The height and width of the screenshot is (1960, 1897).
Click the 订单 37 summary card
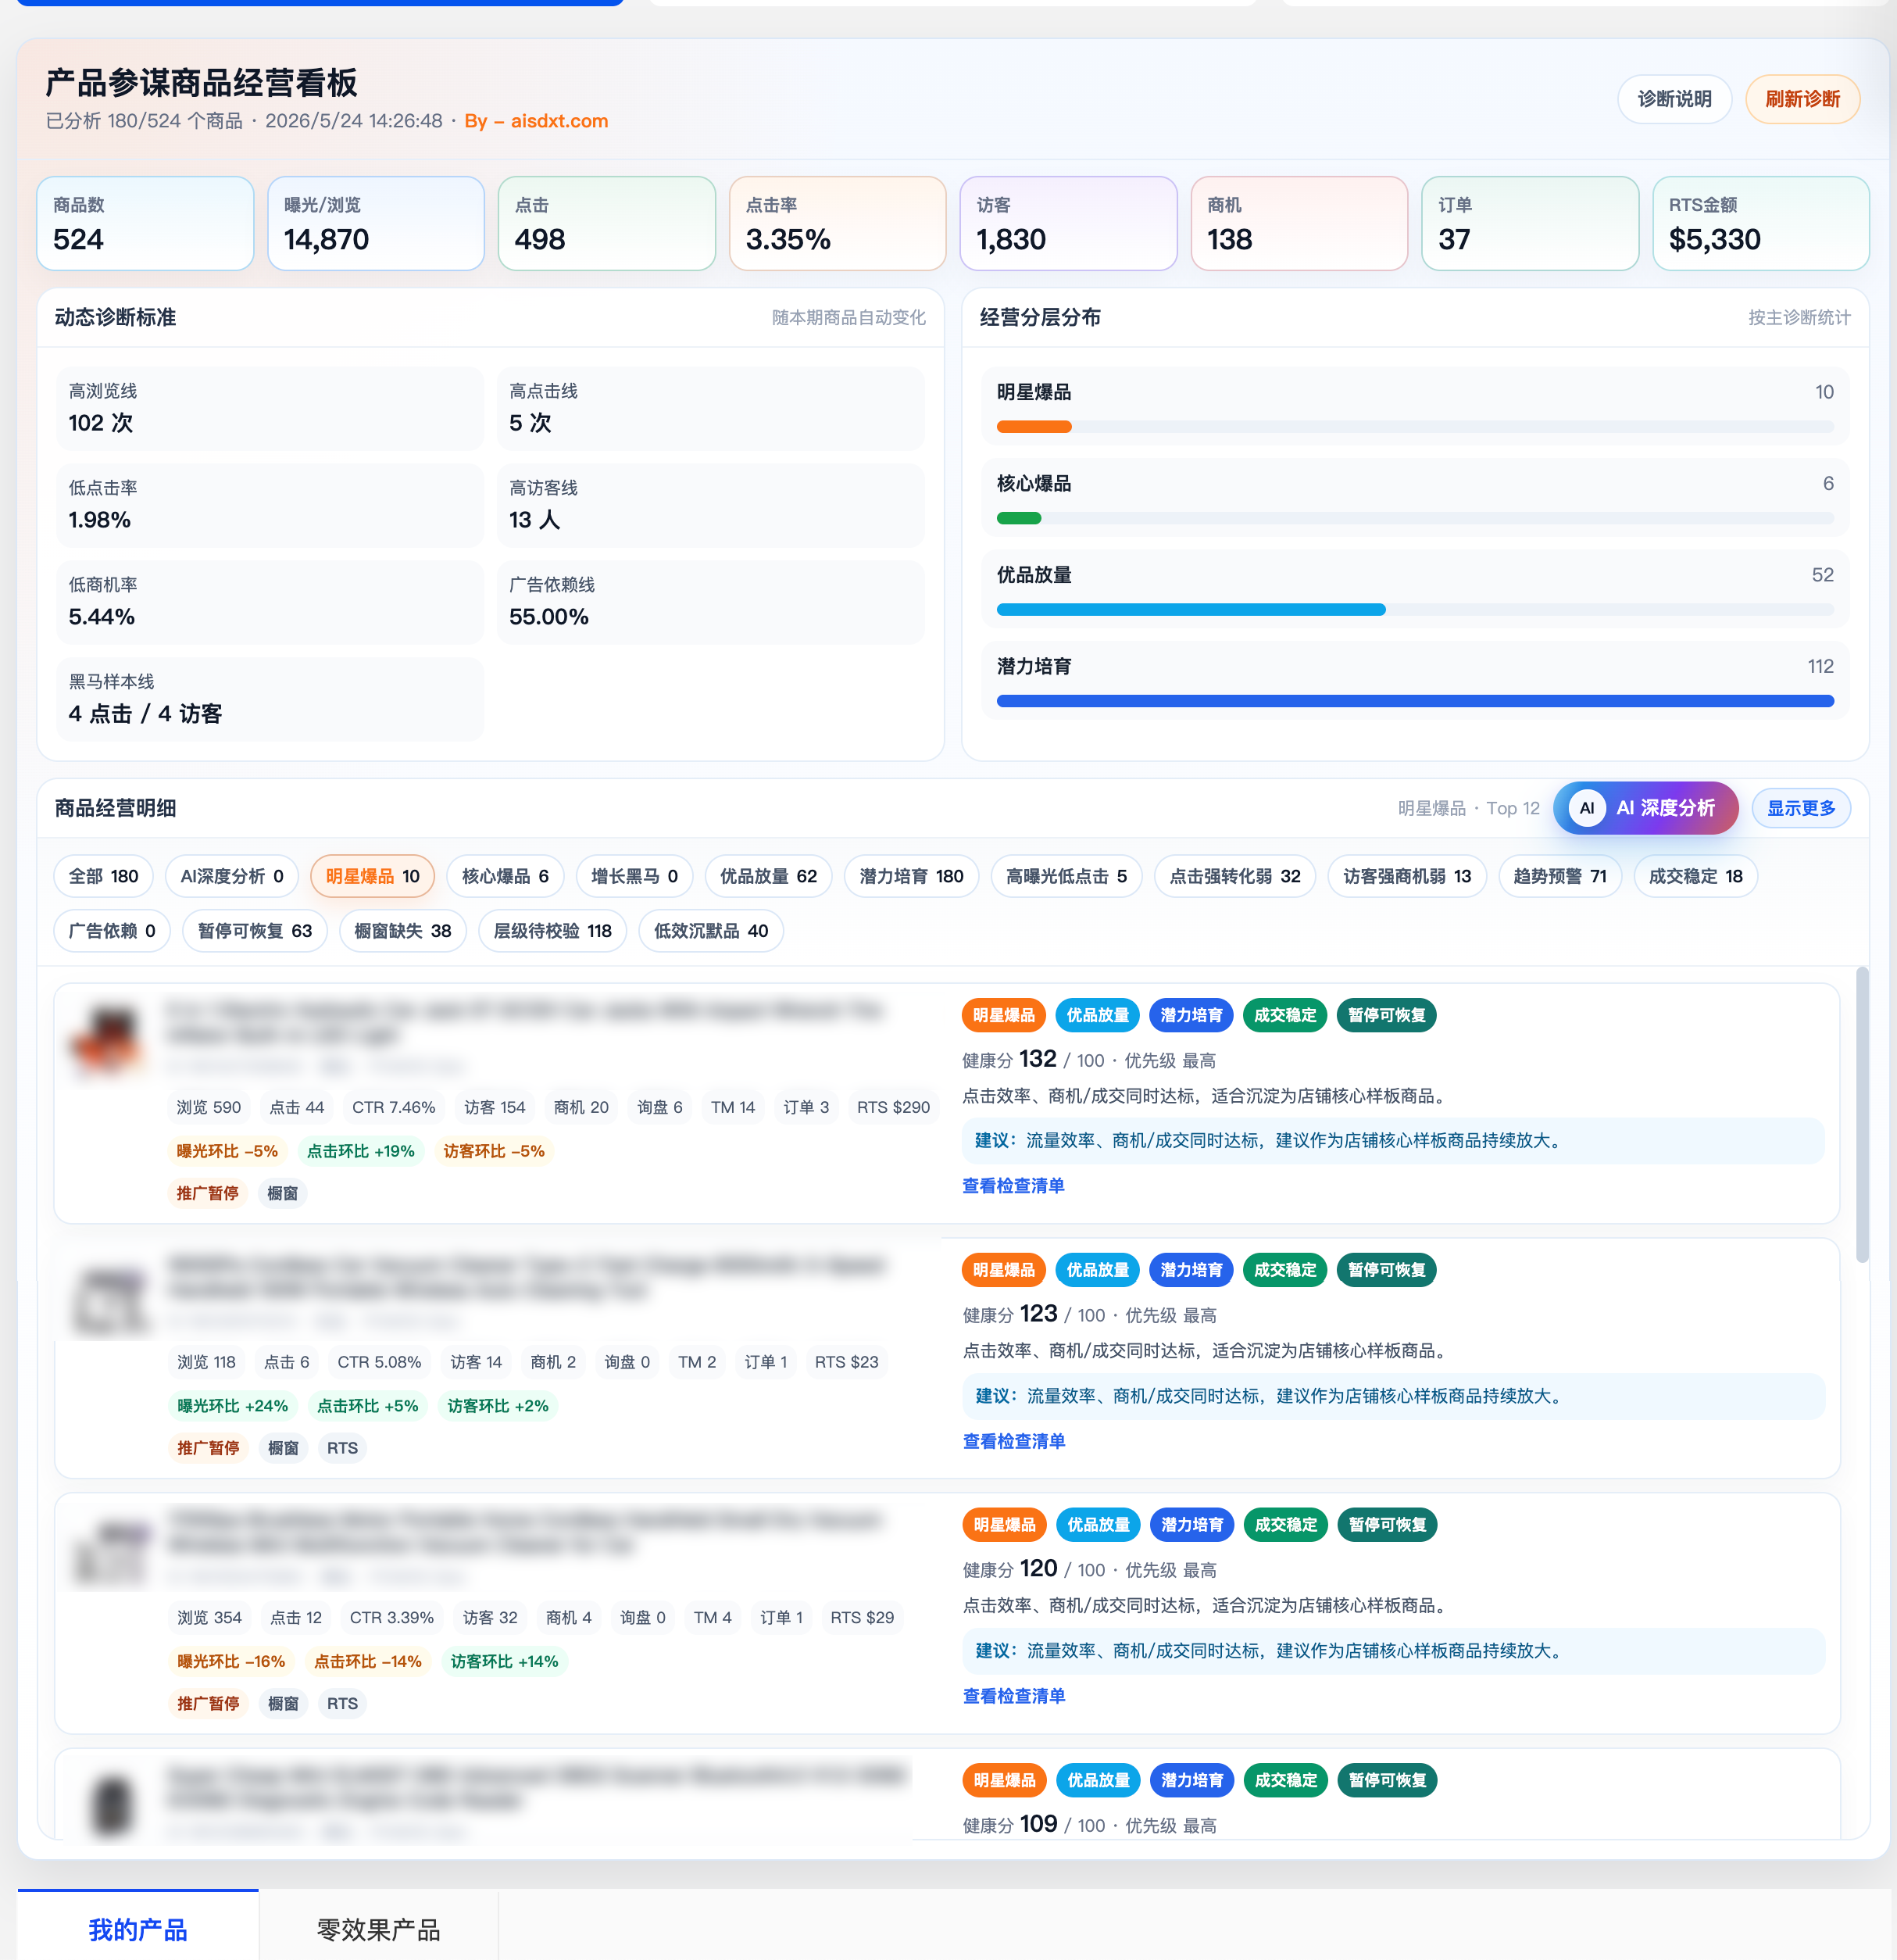coord(1531,223)
